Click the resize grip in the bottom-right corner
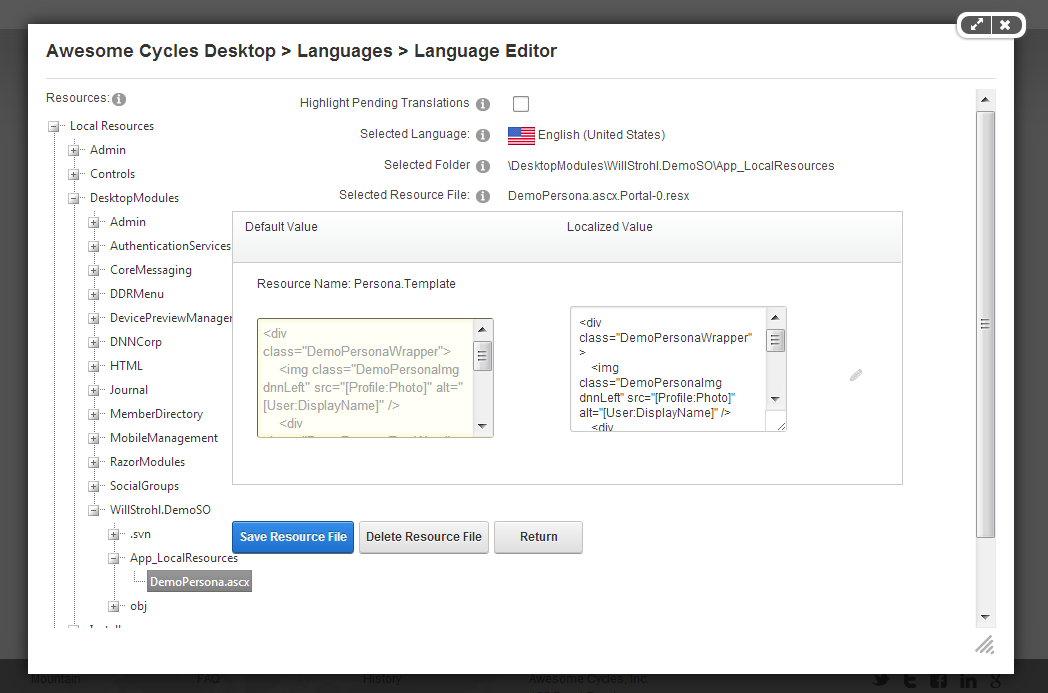 click(x=984, y=645)
